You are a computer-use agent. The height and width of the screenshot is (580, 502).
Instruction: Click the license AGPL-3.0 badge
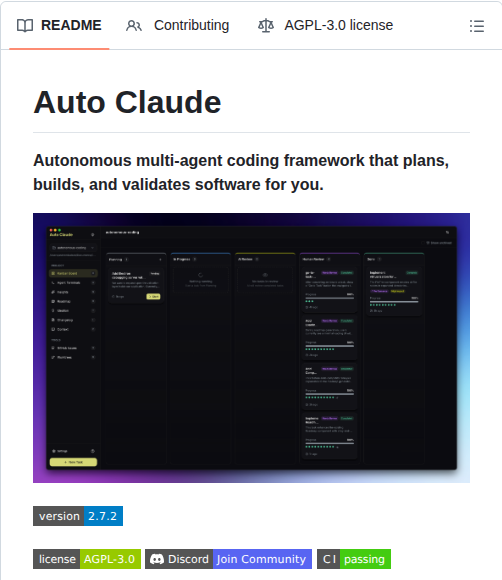pyautogui.click(x=87, y=559)
